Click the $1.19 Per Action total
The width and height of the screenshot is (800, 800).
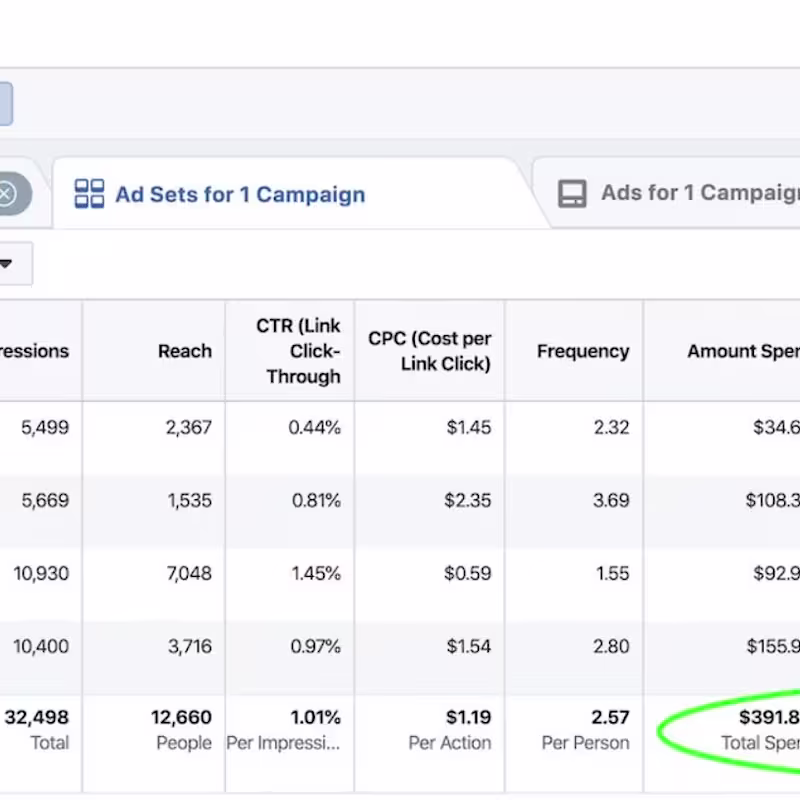(468, 718)
